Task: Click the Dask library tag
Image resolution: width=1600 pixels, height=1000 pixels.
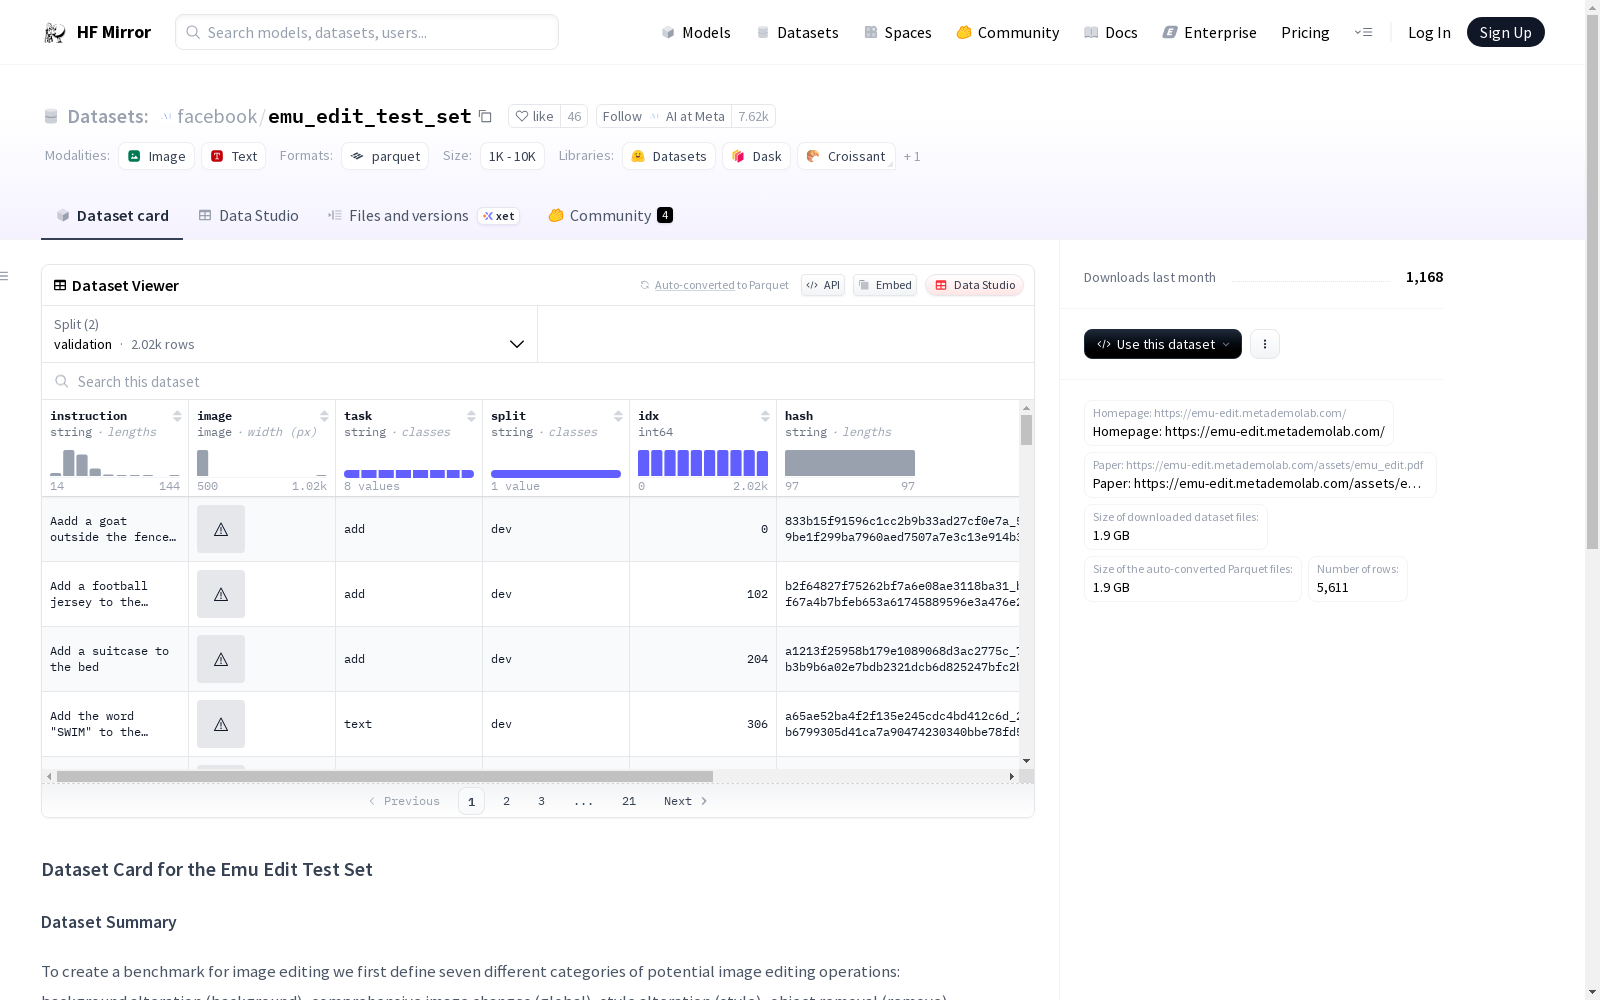Action: (756, 156)
